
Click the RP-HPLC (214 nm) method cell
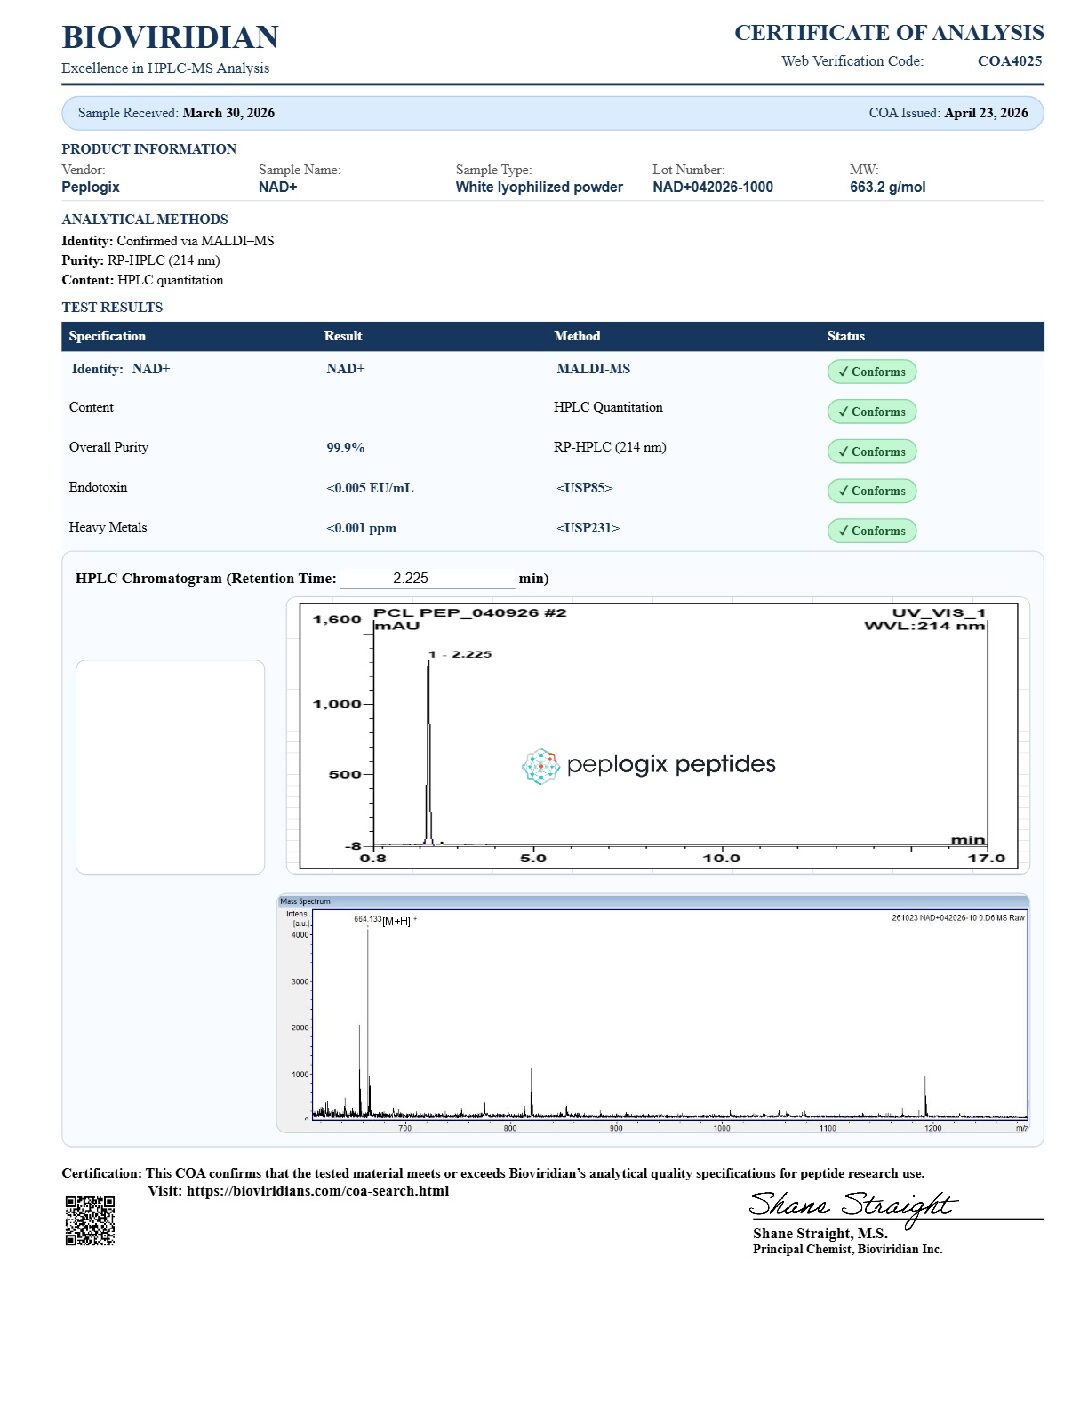610,447
